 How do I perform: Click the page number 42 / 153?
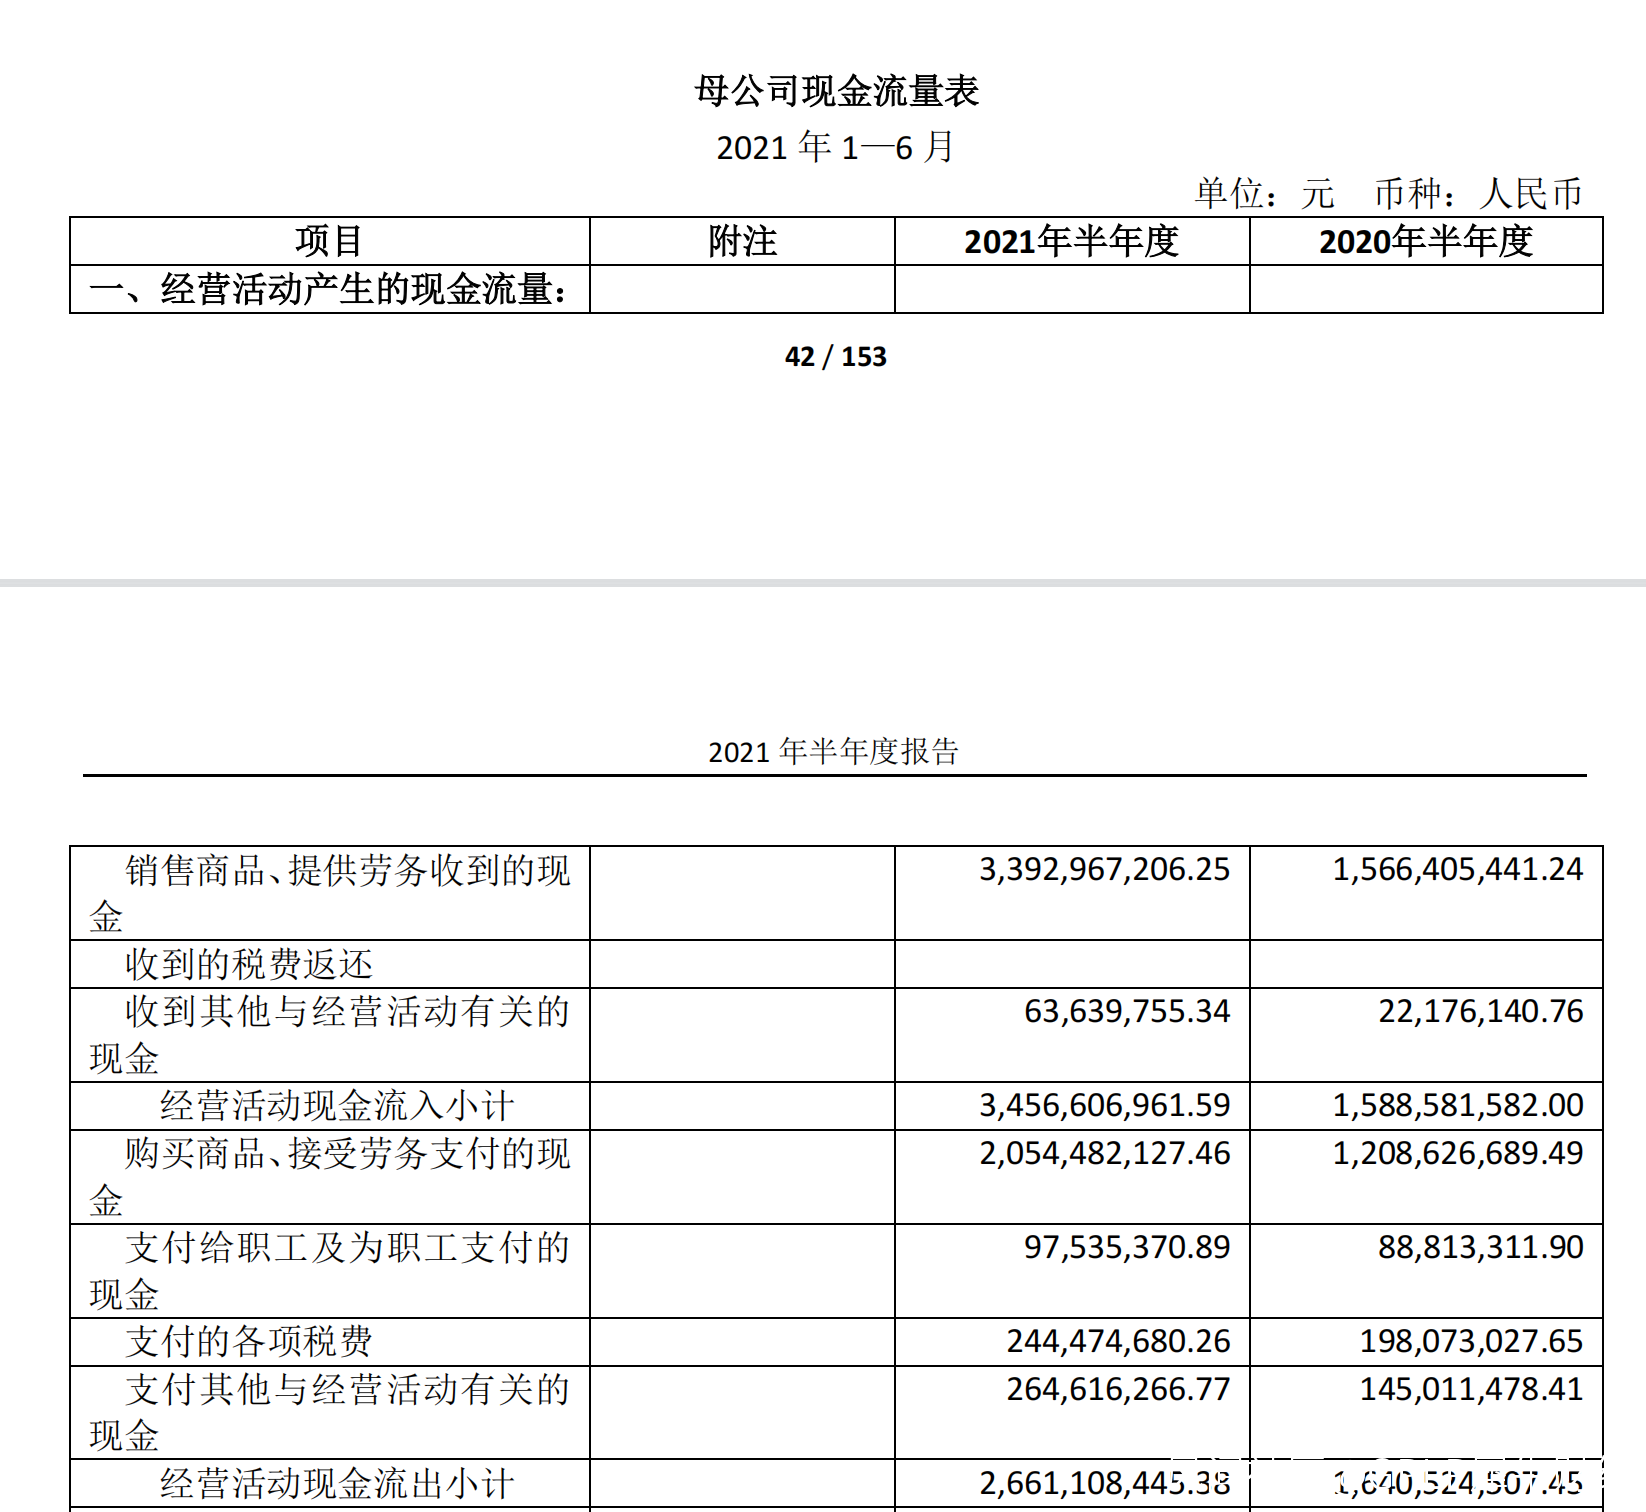pos(836,357)
